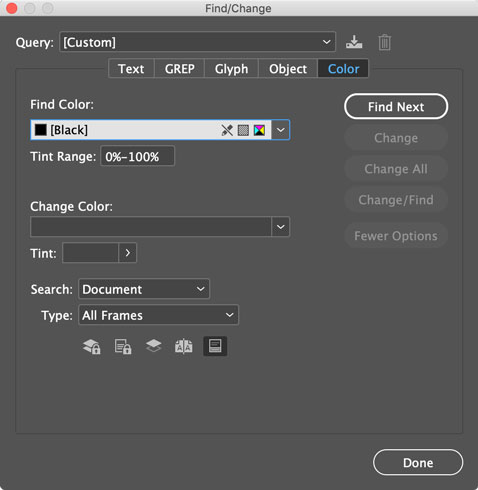Open the Query dropdown showing [Custom]

(197, 42)
